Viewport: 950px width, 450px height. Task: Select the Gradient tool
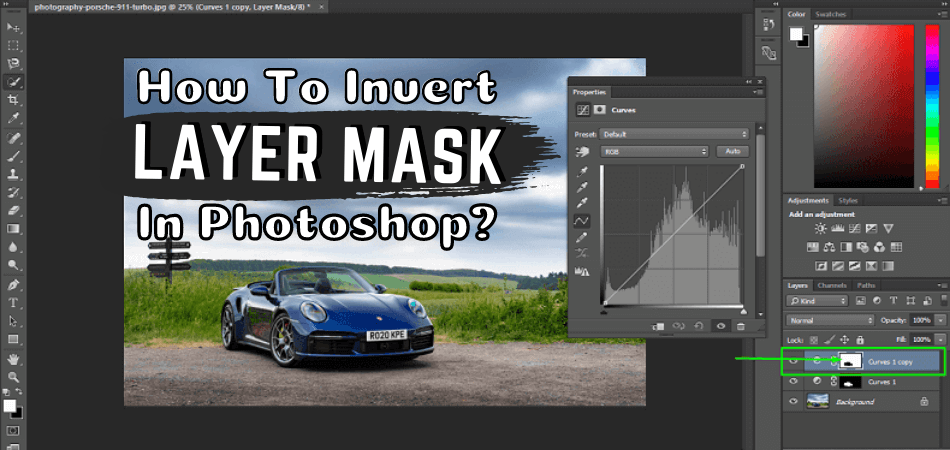(13, 229)
